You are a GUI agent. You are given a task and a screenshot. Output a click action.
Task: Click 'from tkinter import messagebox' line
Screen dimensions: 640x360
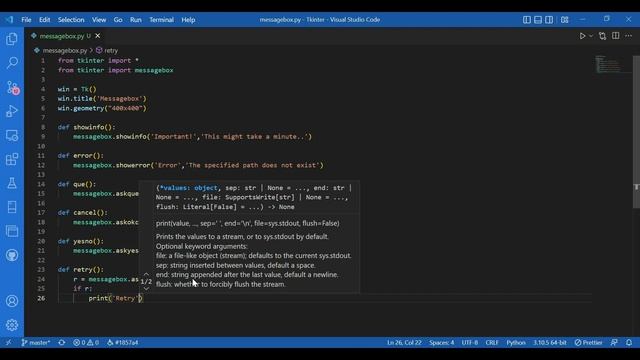pos(116,70)
